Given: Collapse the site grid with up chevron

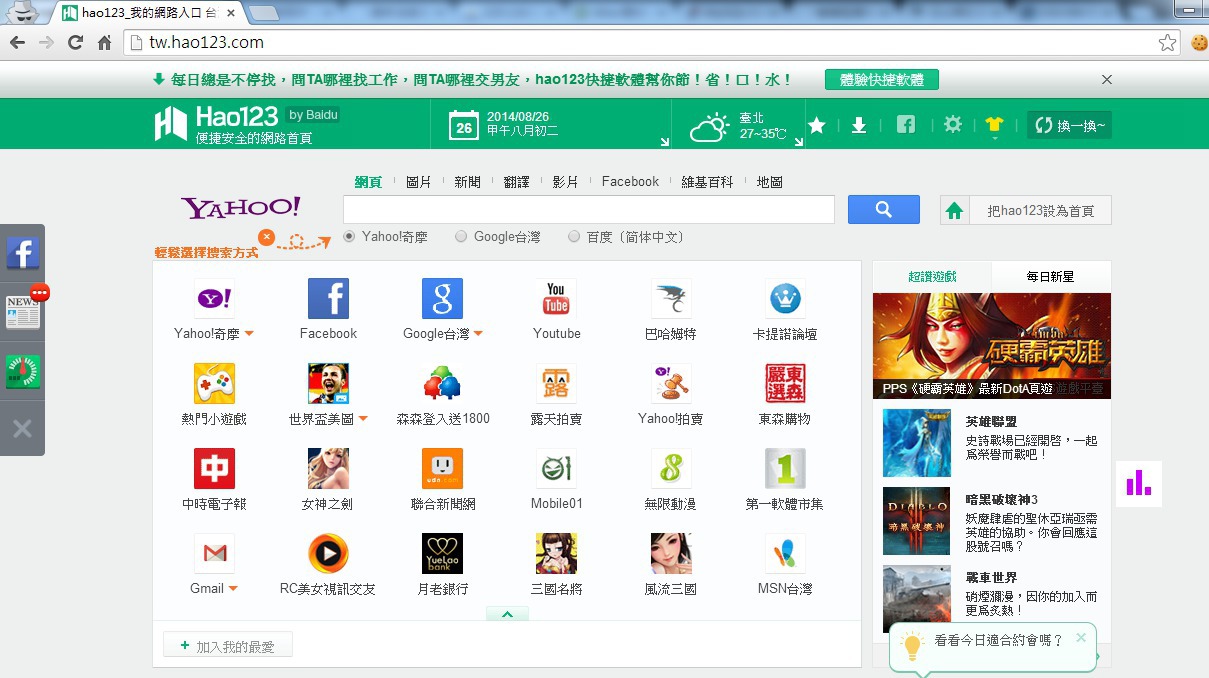Looking at the screenshot, I should click(507, 614).
